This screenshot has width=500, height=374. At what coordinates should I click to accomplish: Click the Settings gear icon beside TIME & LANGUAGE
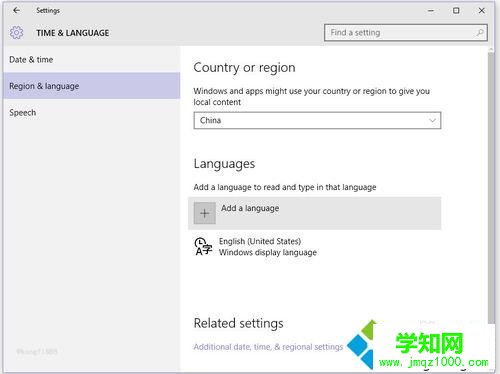point(16,33)
